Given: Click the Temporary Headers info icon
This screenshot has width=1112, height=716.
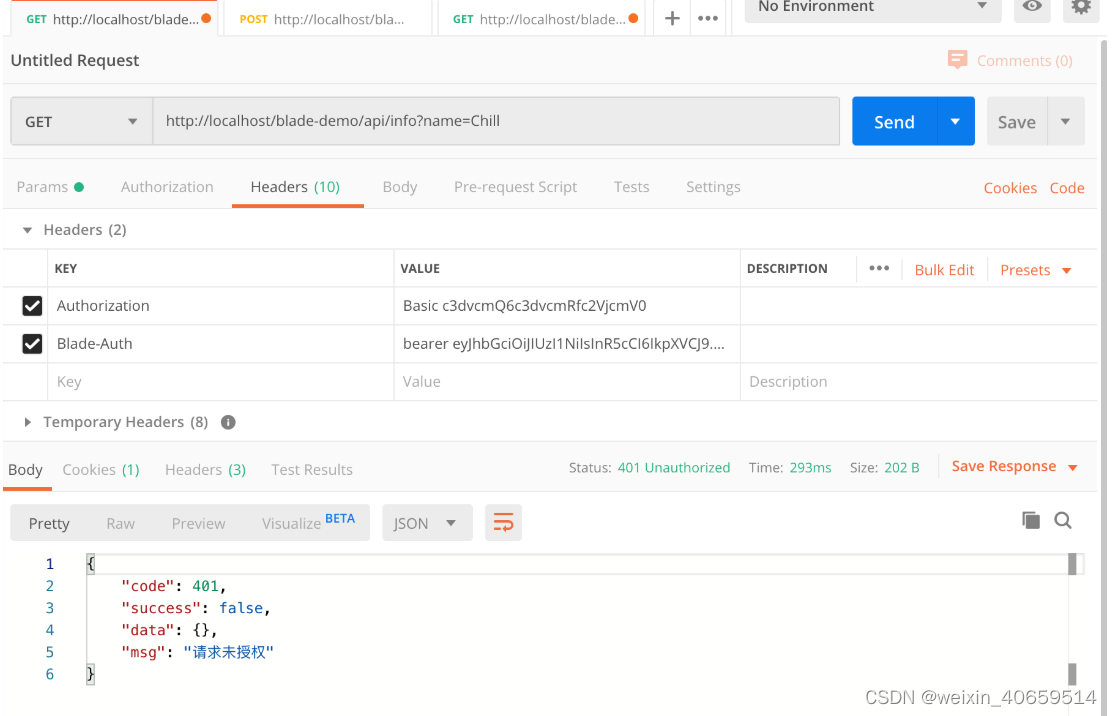Looking at the screenshot, I should click(x=227, y=422).
